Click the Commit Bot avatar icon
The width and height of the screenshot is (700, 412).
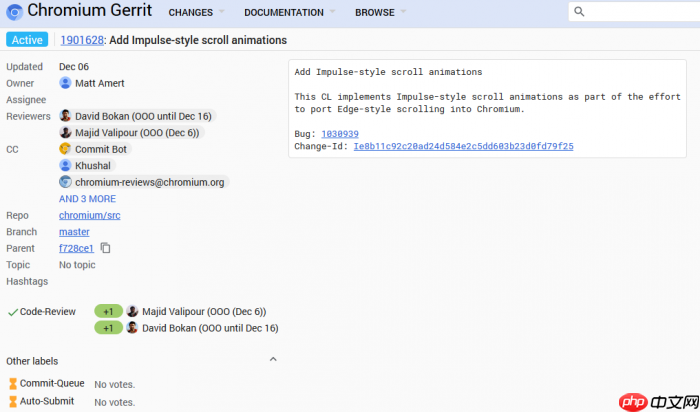[66, 149]
